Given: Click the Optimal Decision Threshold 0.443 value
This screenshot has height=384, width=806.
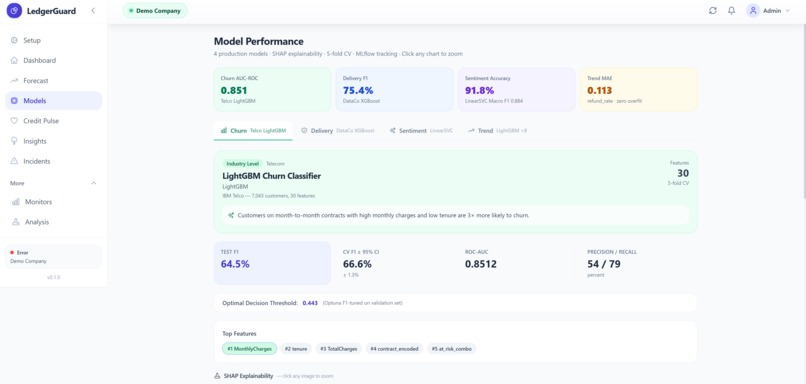Looking at the screenshot, I should point(310,303).
